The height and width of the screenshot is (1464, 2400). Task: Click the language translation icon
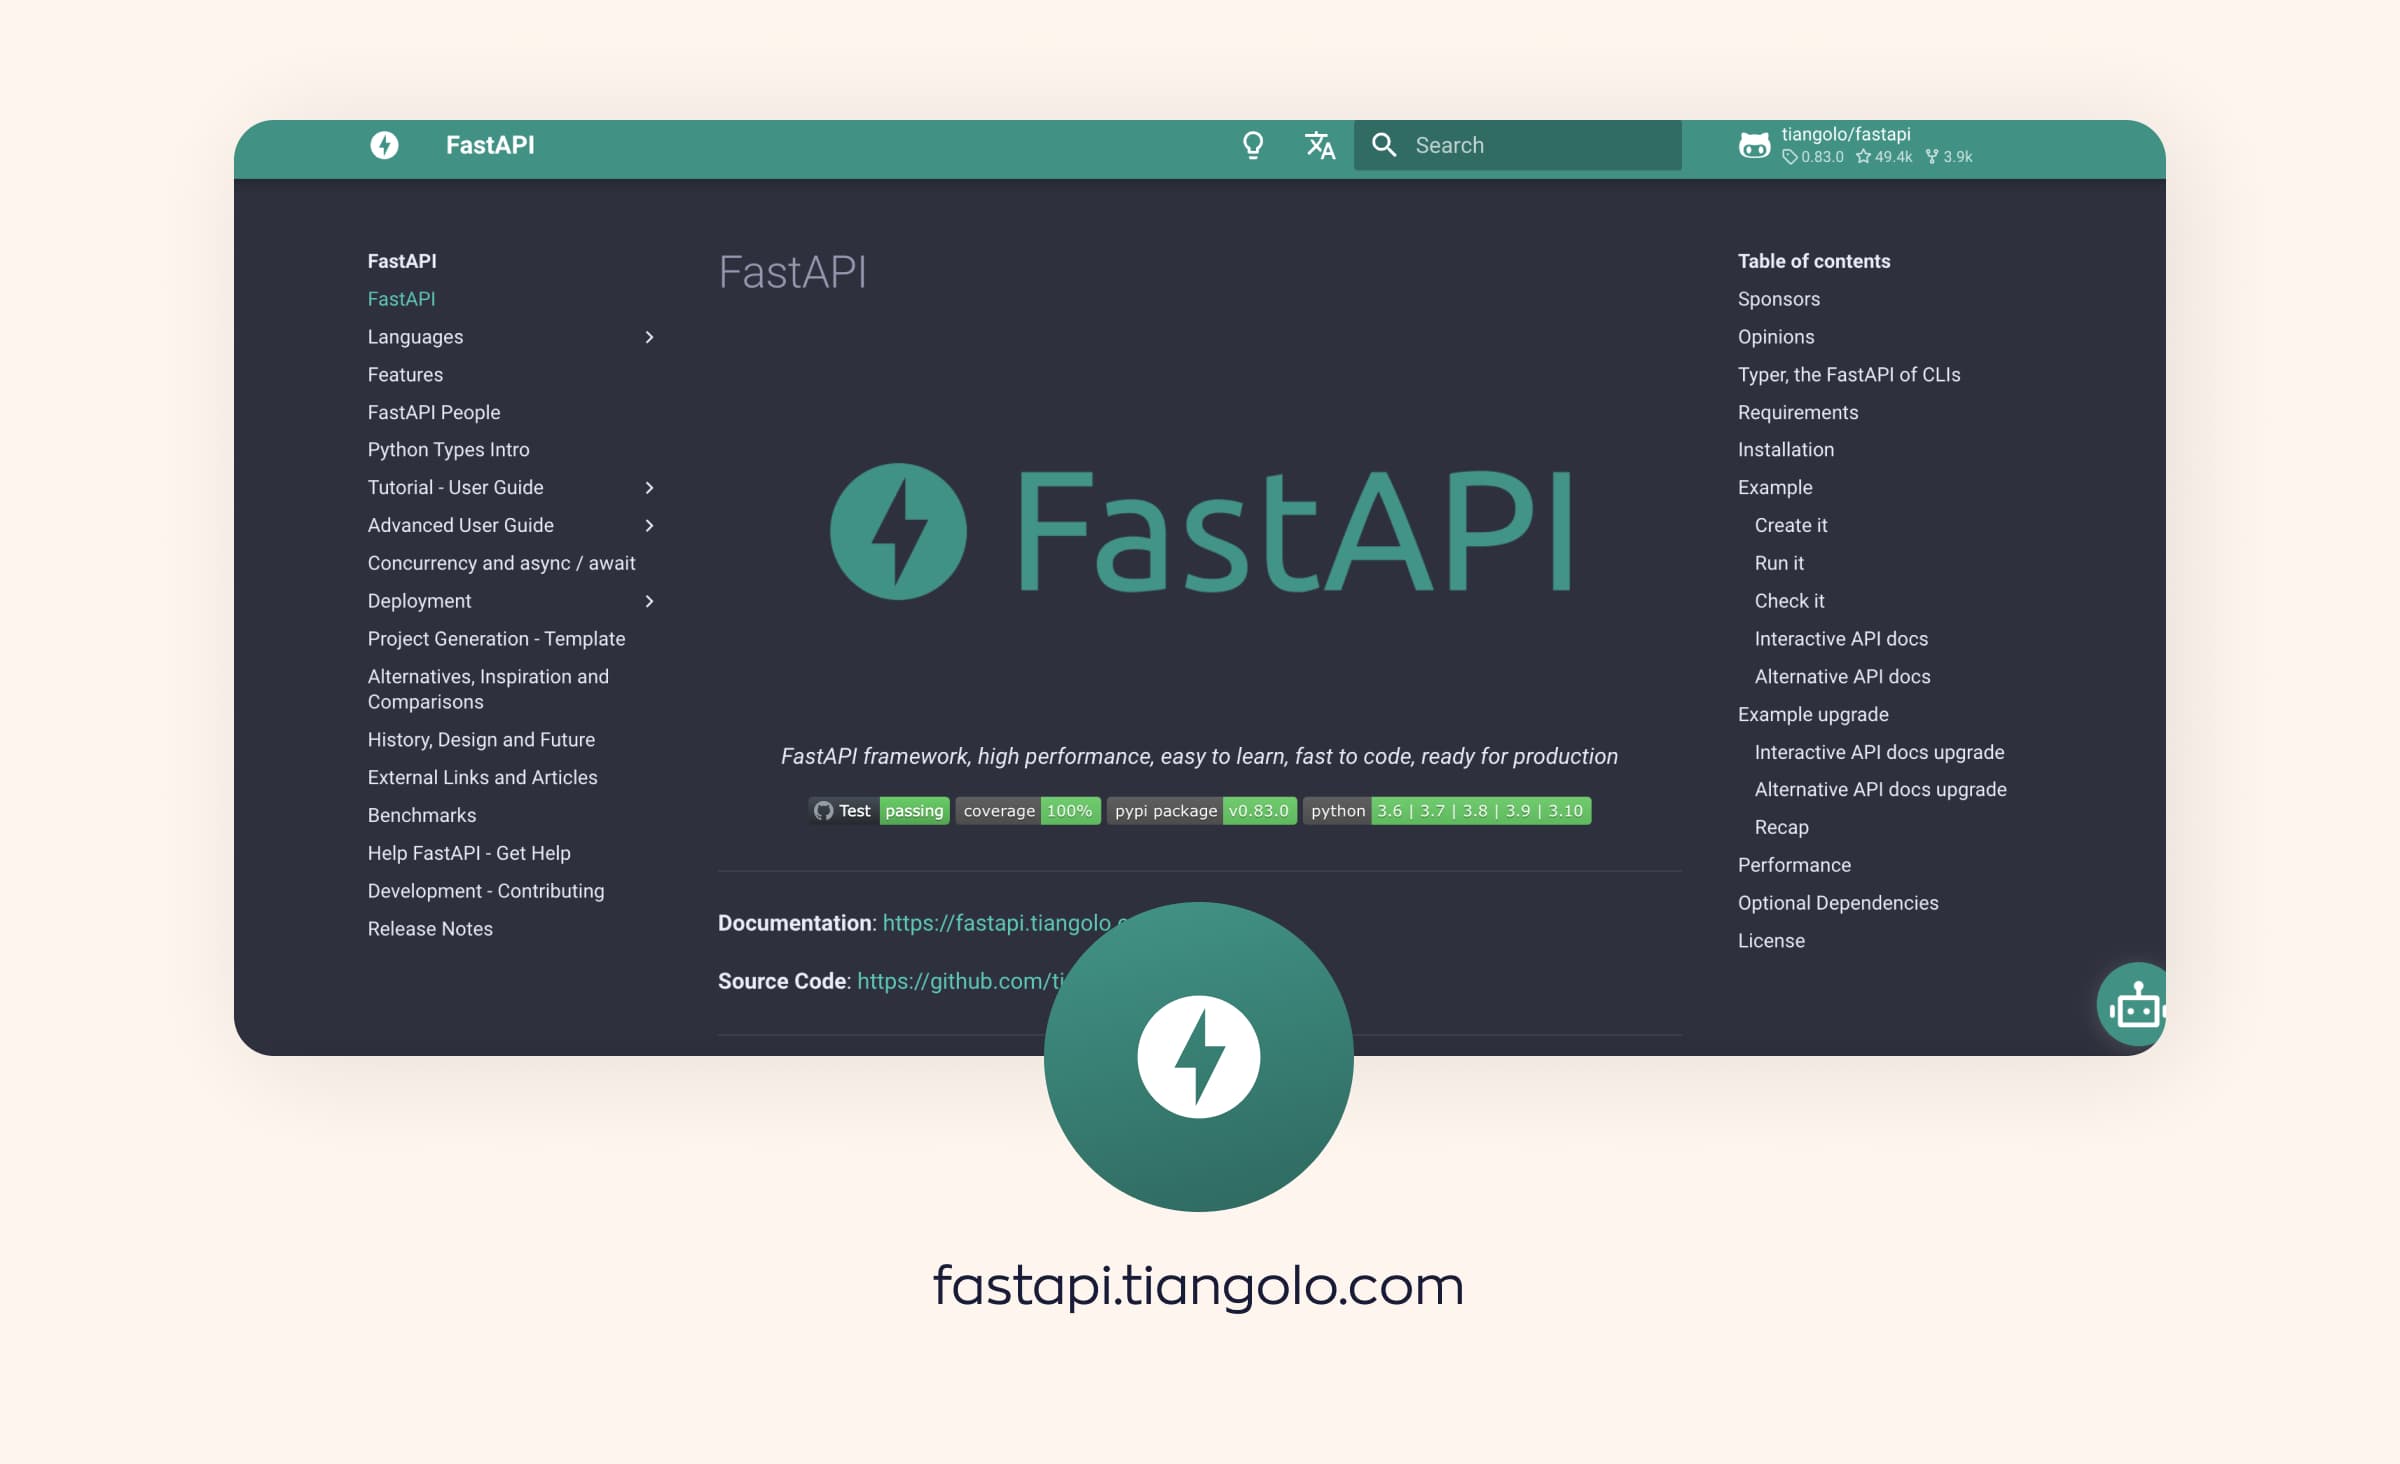pos(1318,144)
